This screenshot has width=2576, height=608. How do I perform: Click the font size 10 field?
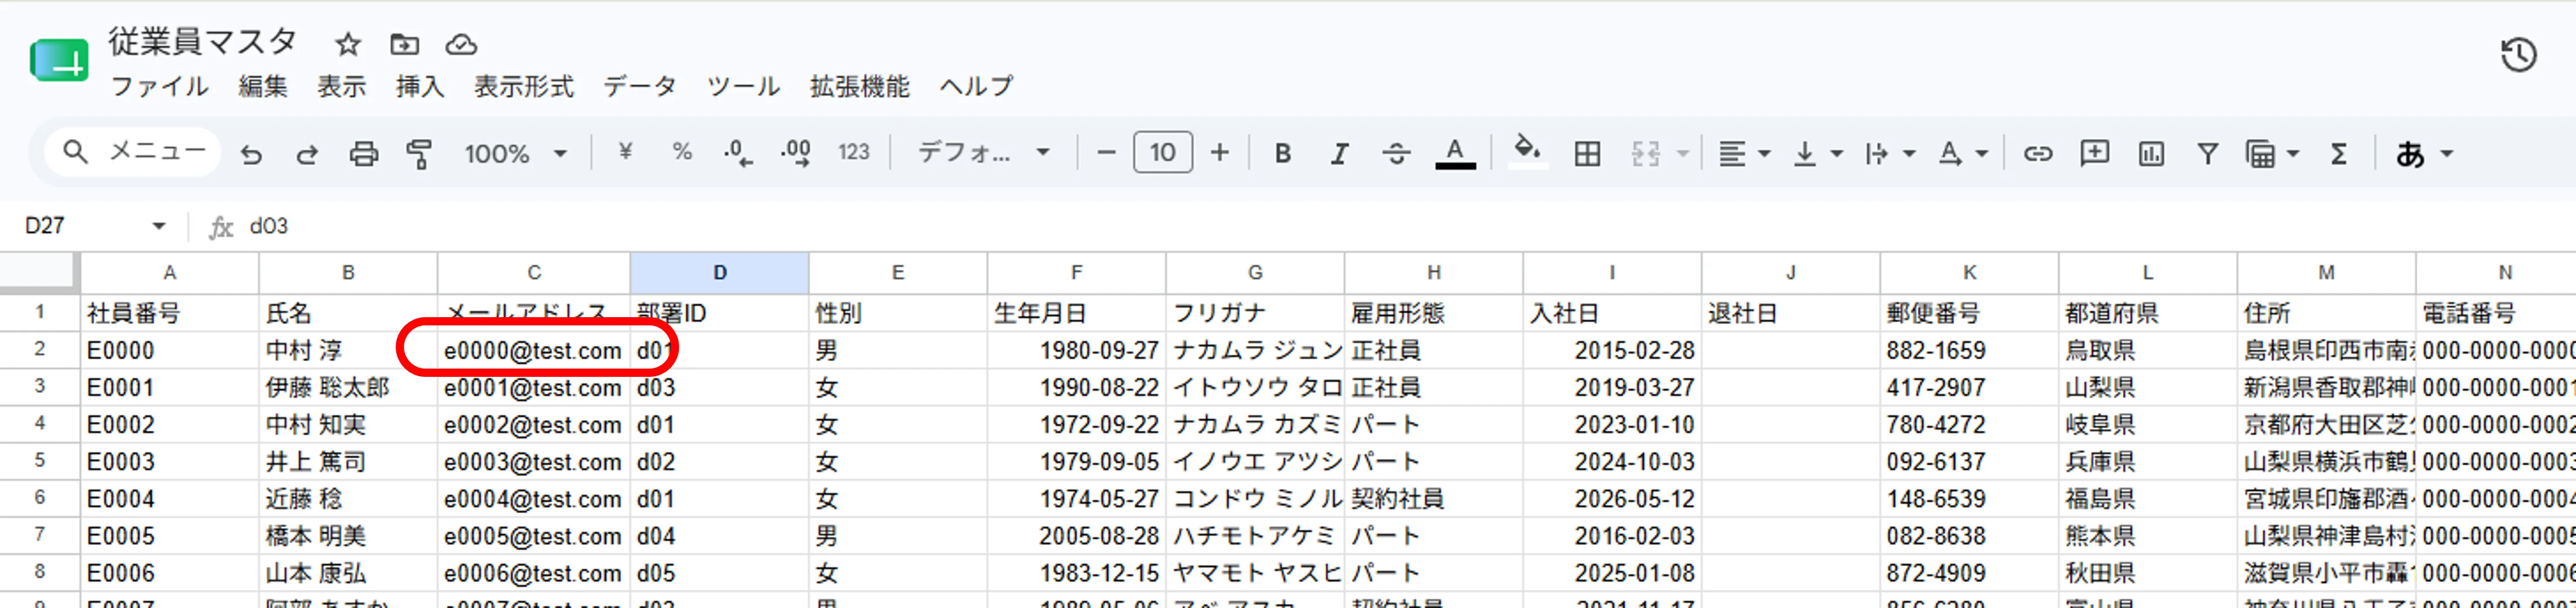pyautogui.click(x=1162, y=152)
